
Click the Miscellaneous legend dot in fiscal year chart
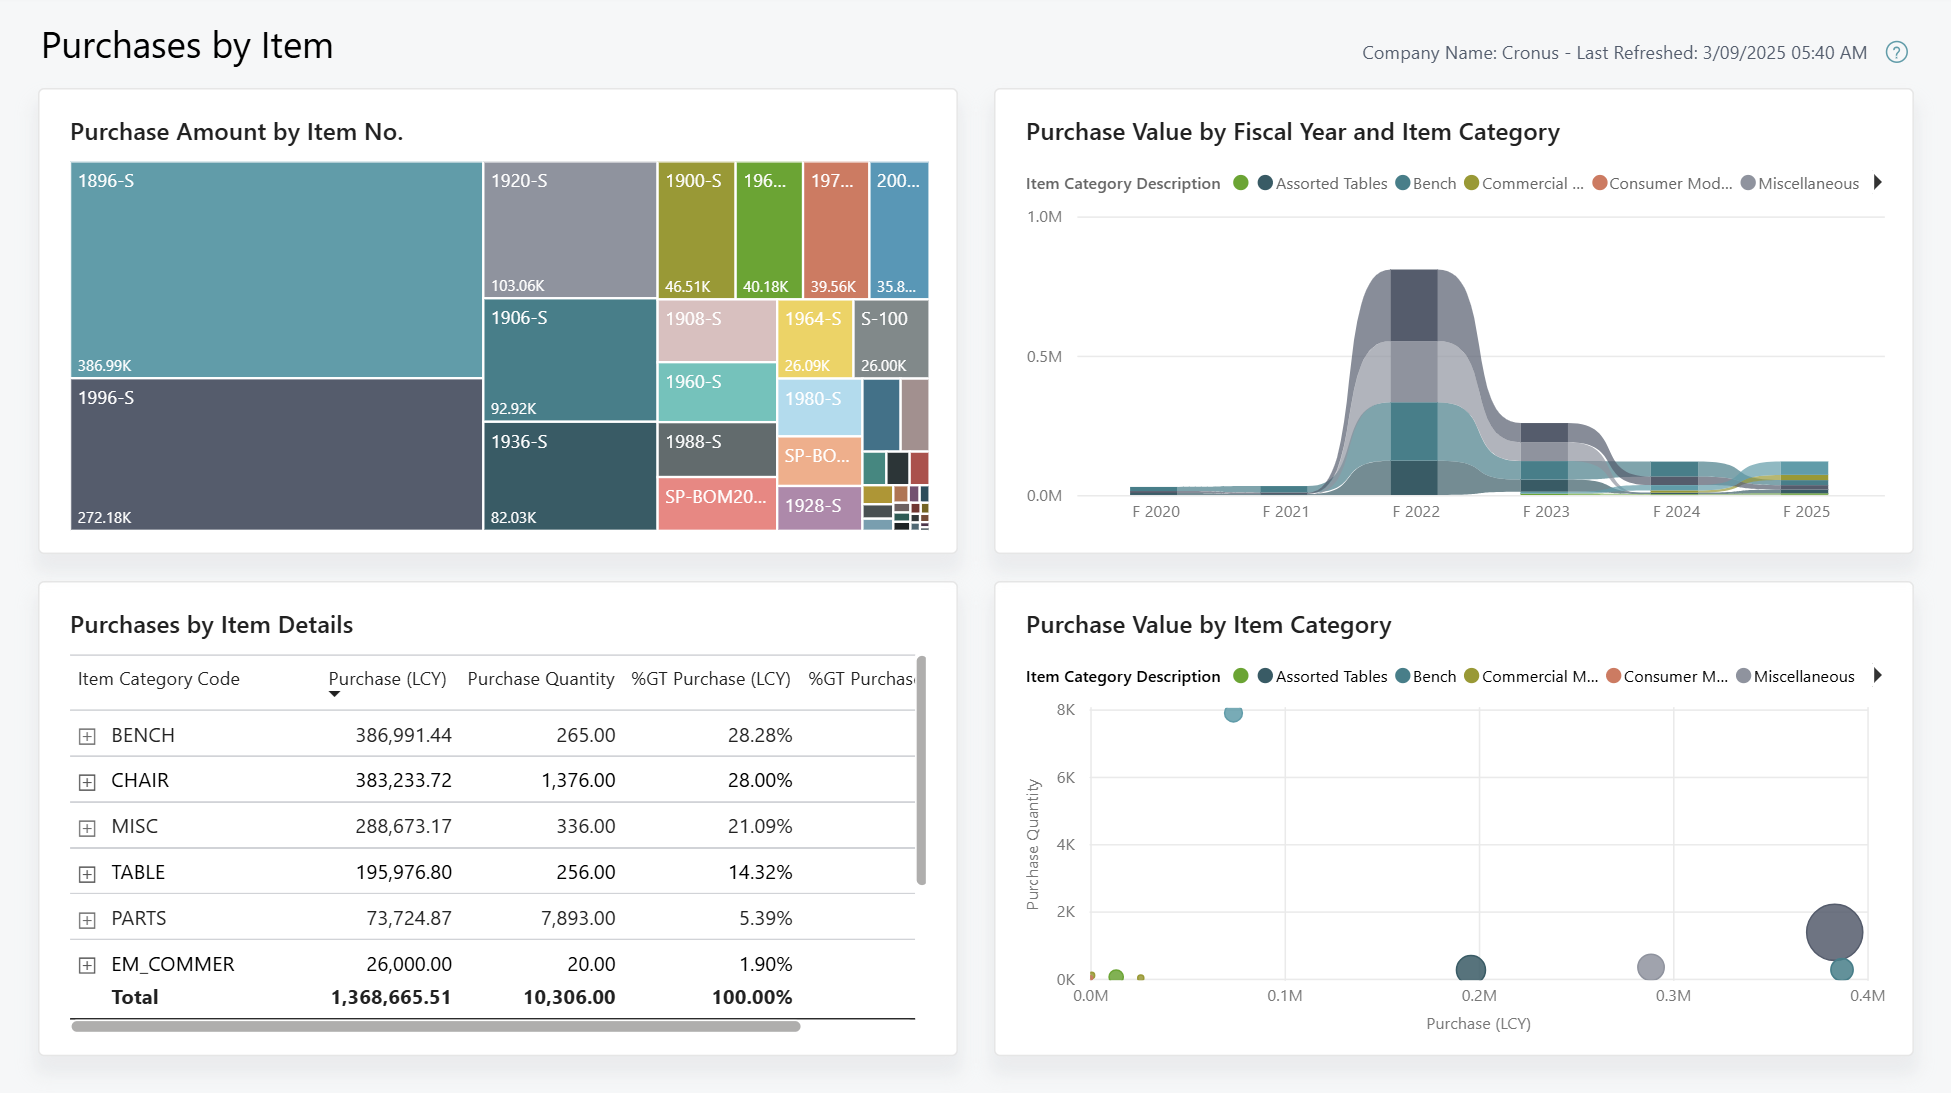[x=1746, y=183]
